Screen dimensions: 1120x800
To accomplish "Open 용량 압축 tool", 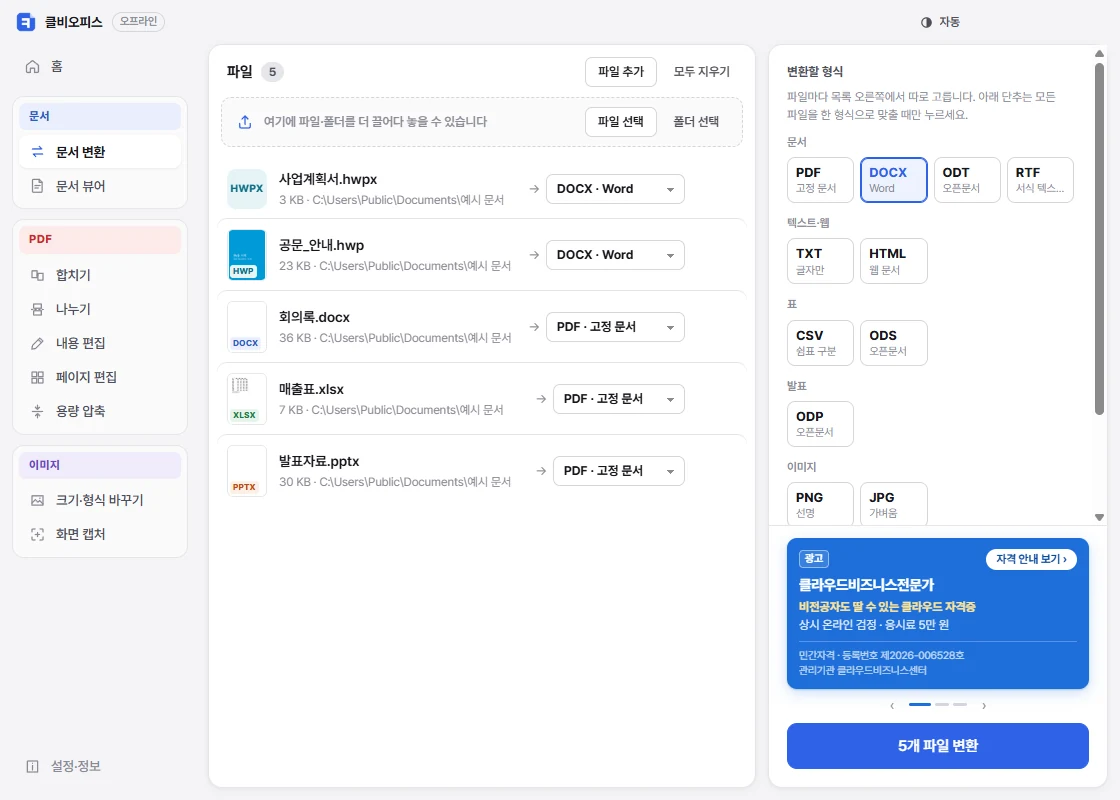I will coord(99,411).
